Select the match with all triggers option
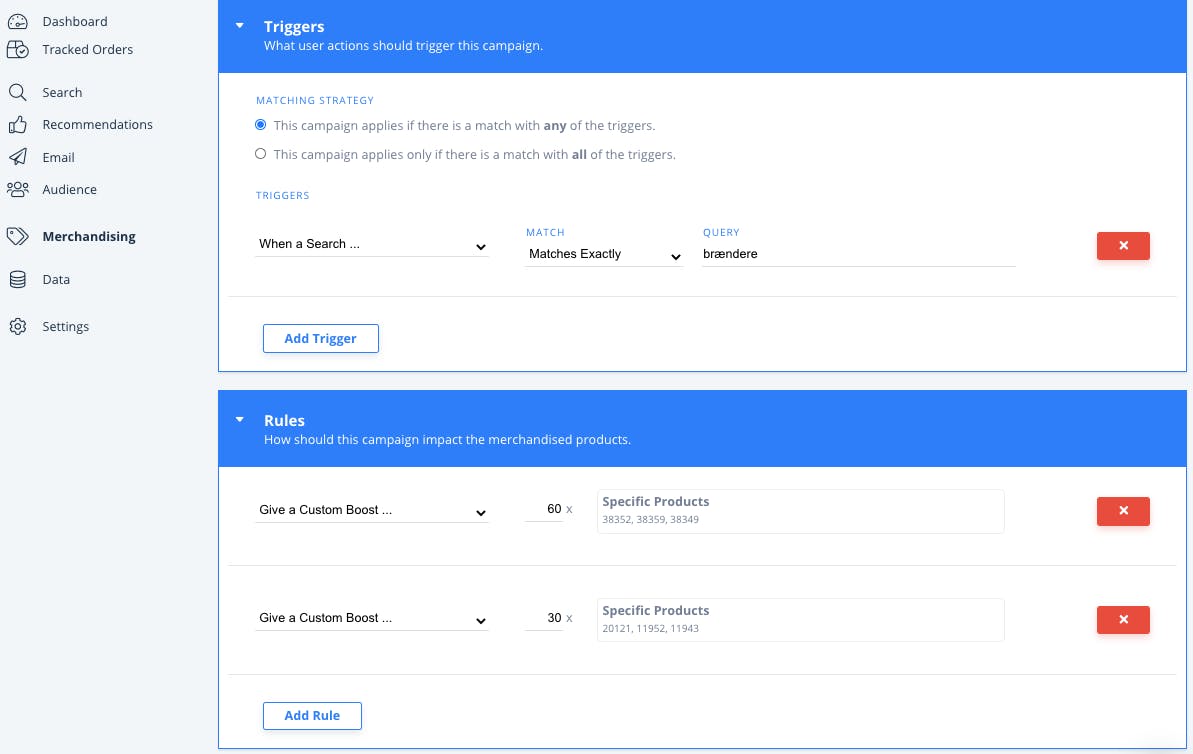 pyautogui.click(x=260, y=154)
